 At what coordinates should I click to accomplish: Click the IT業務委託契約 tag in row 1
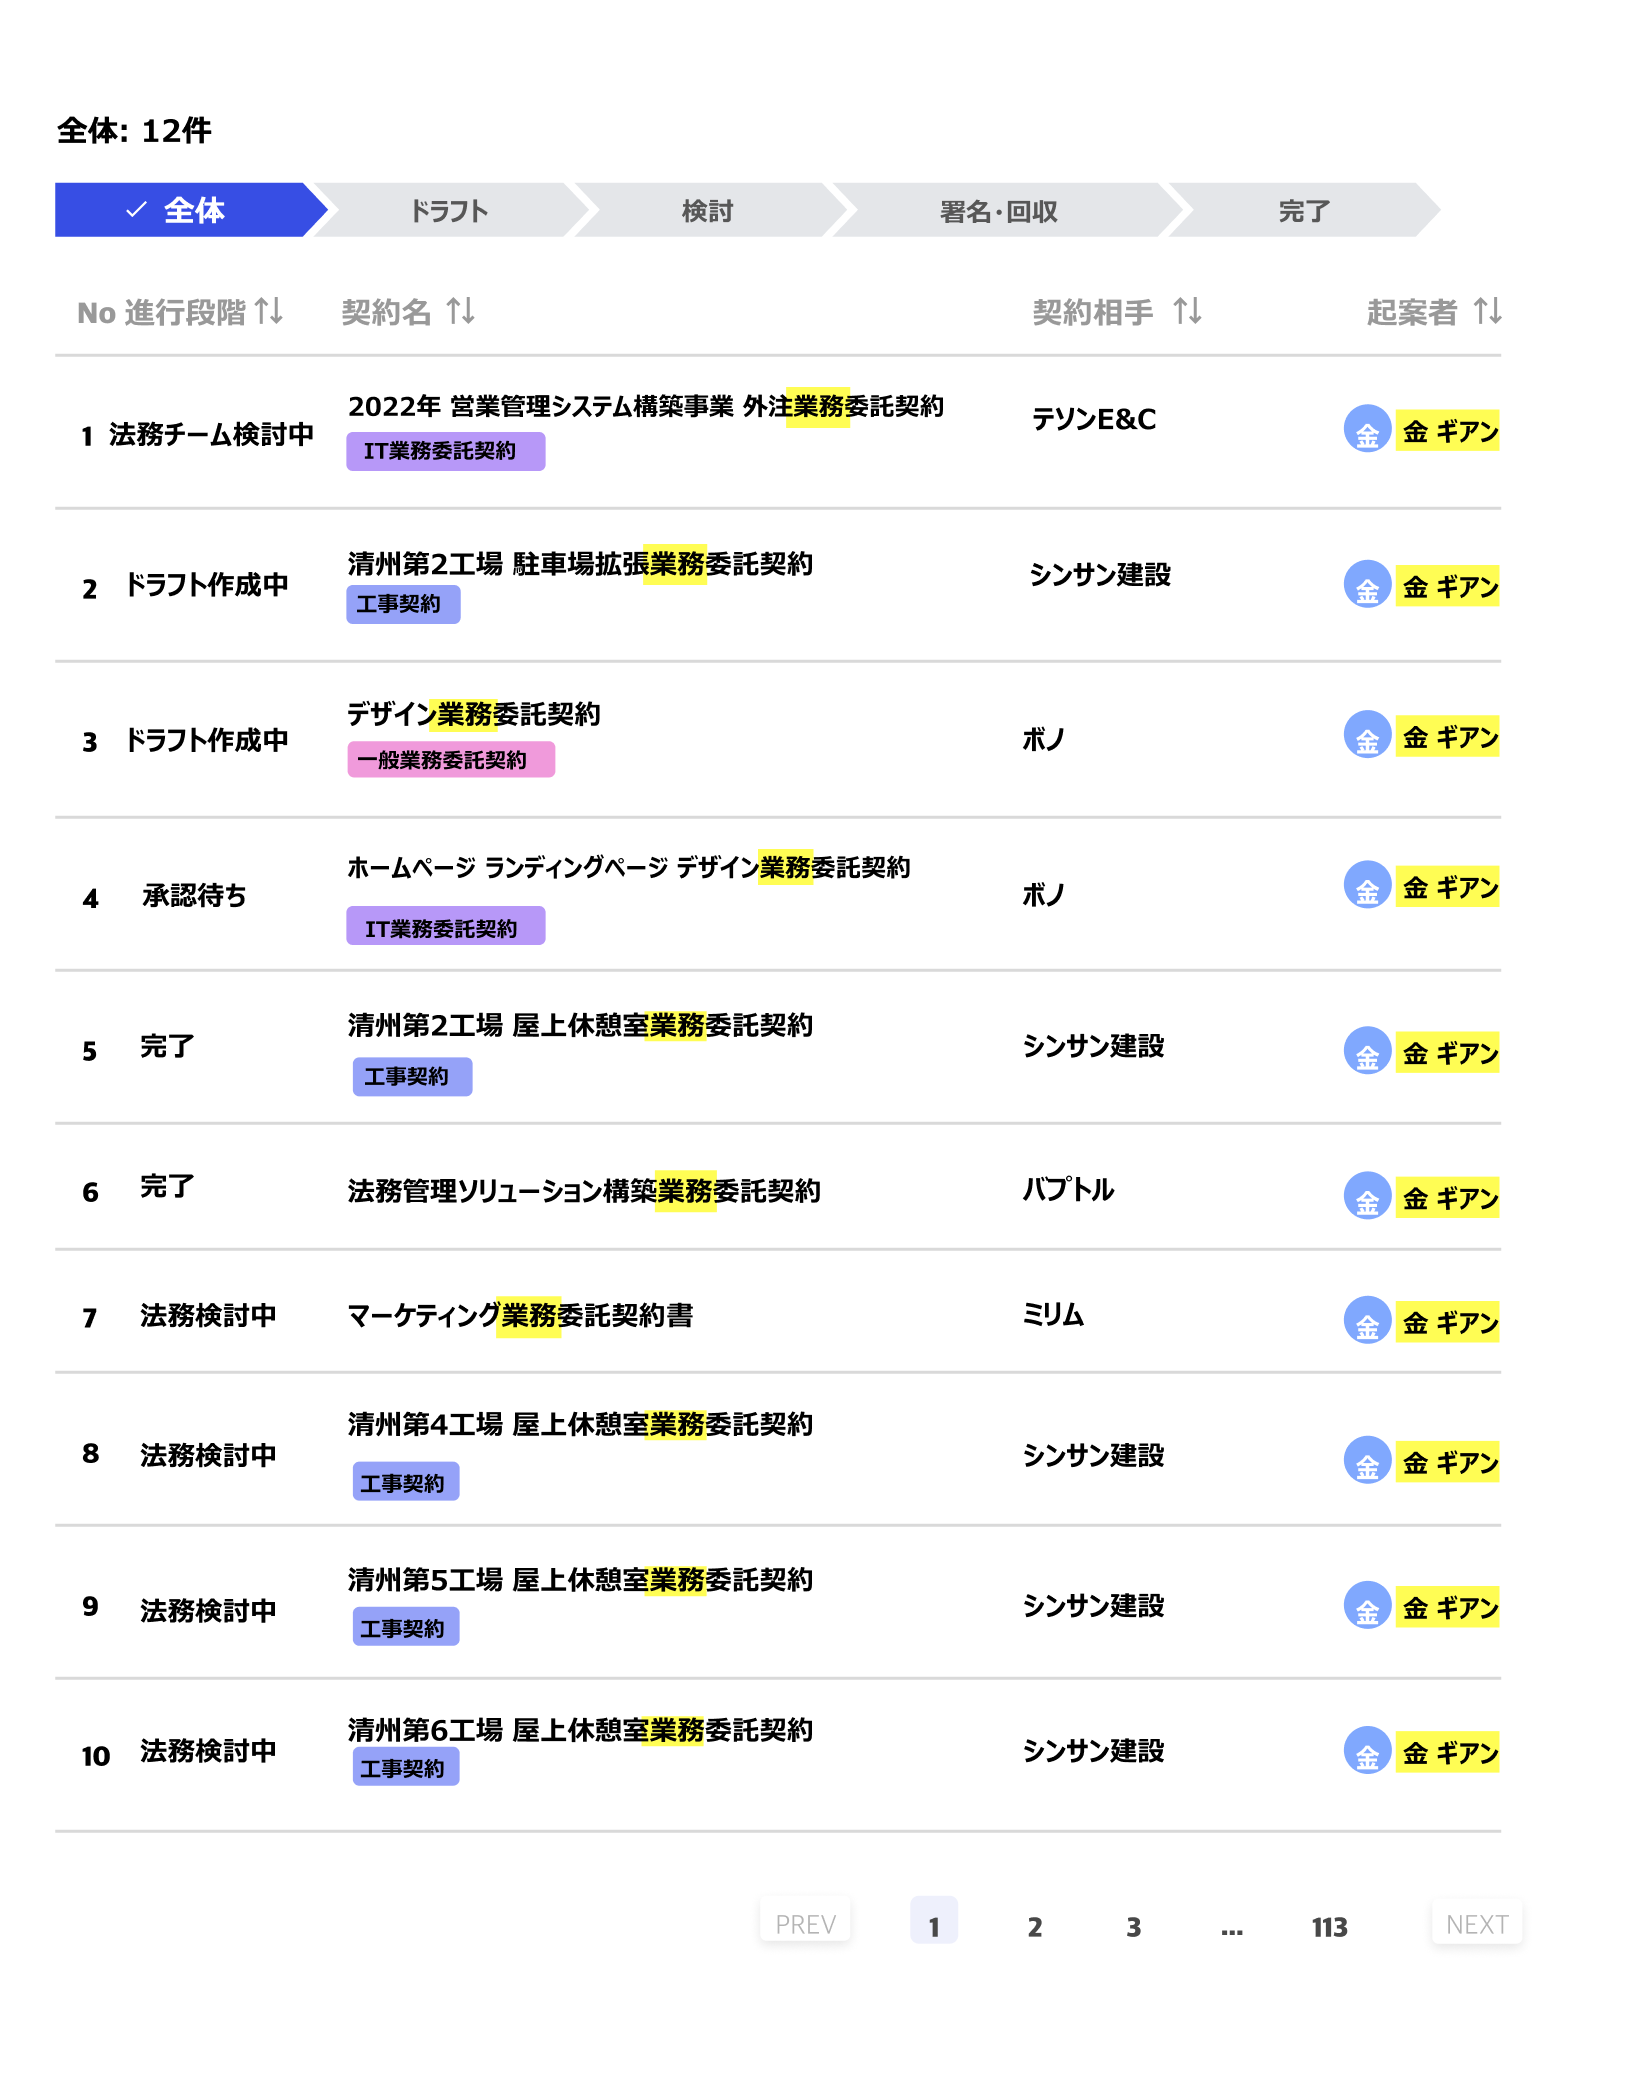coord(445,451)
